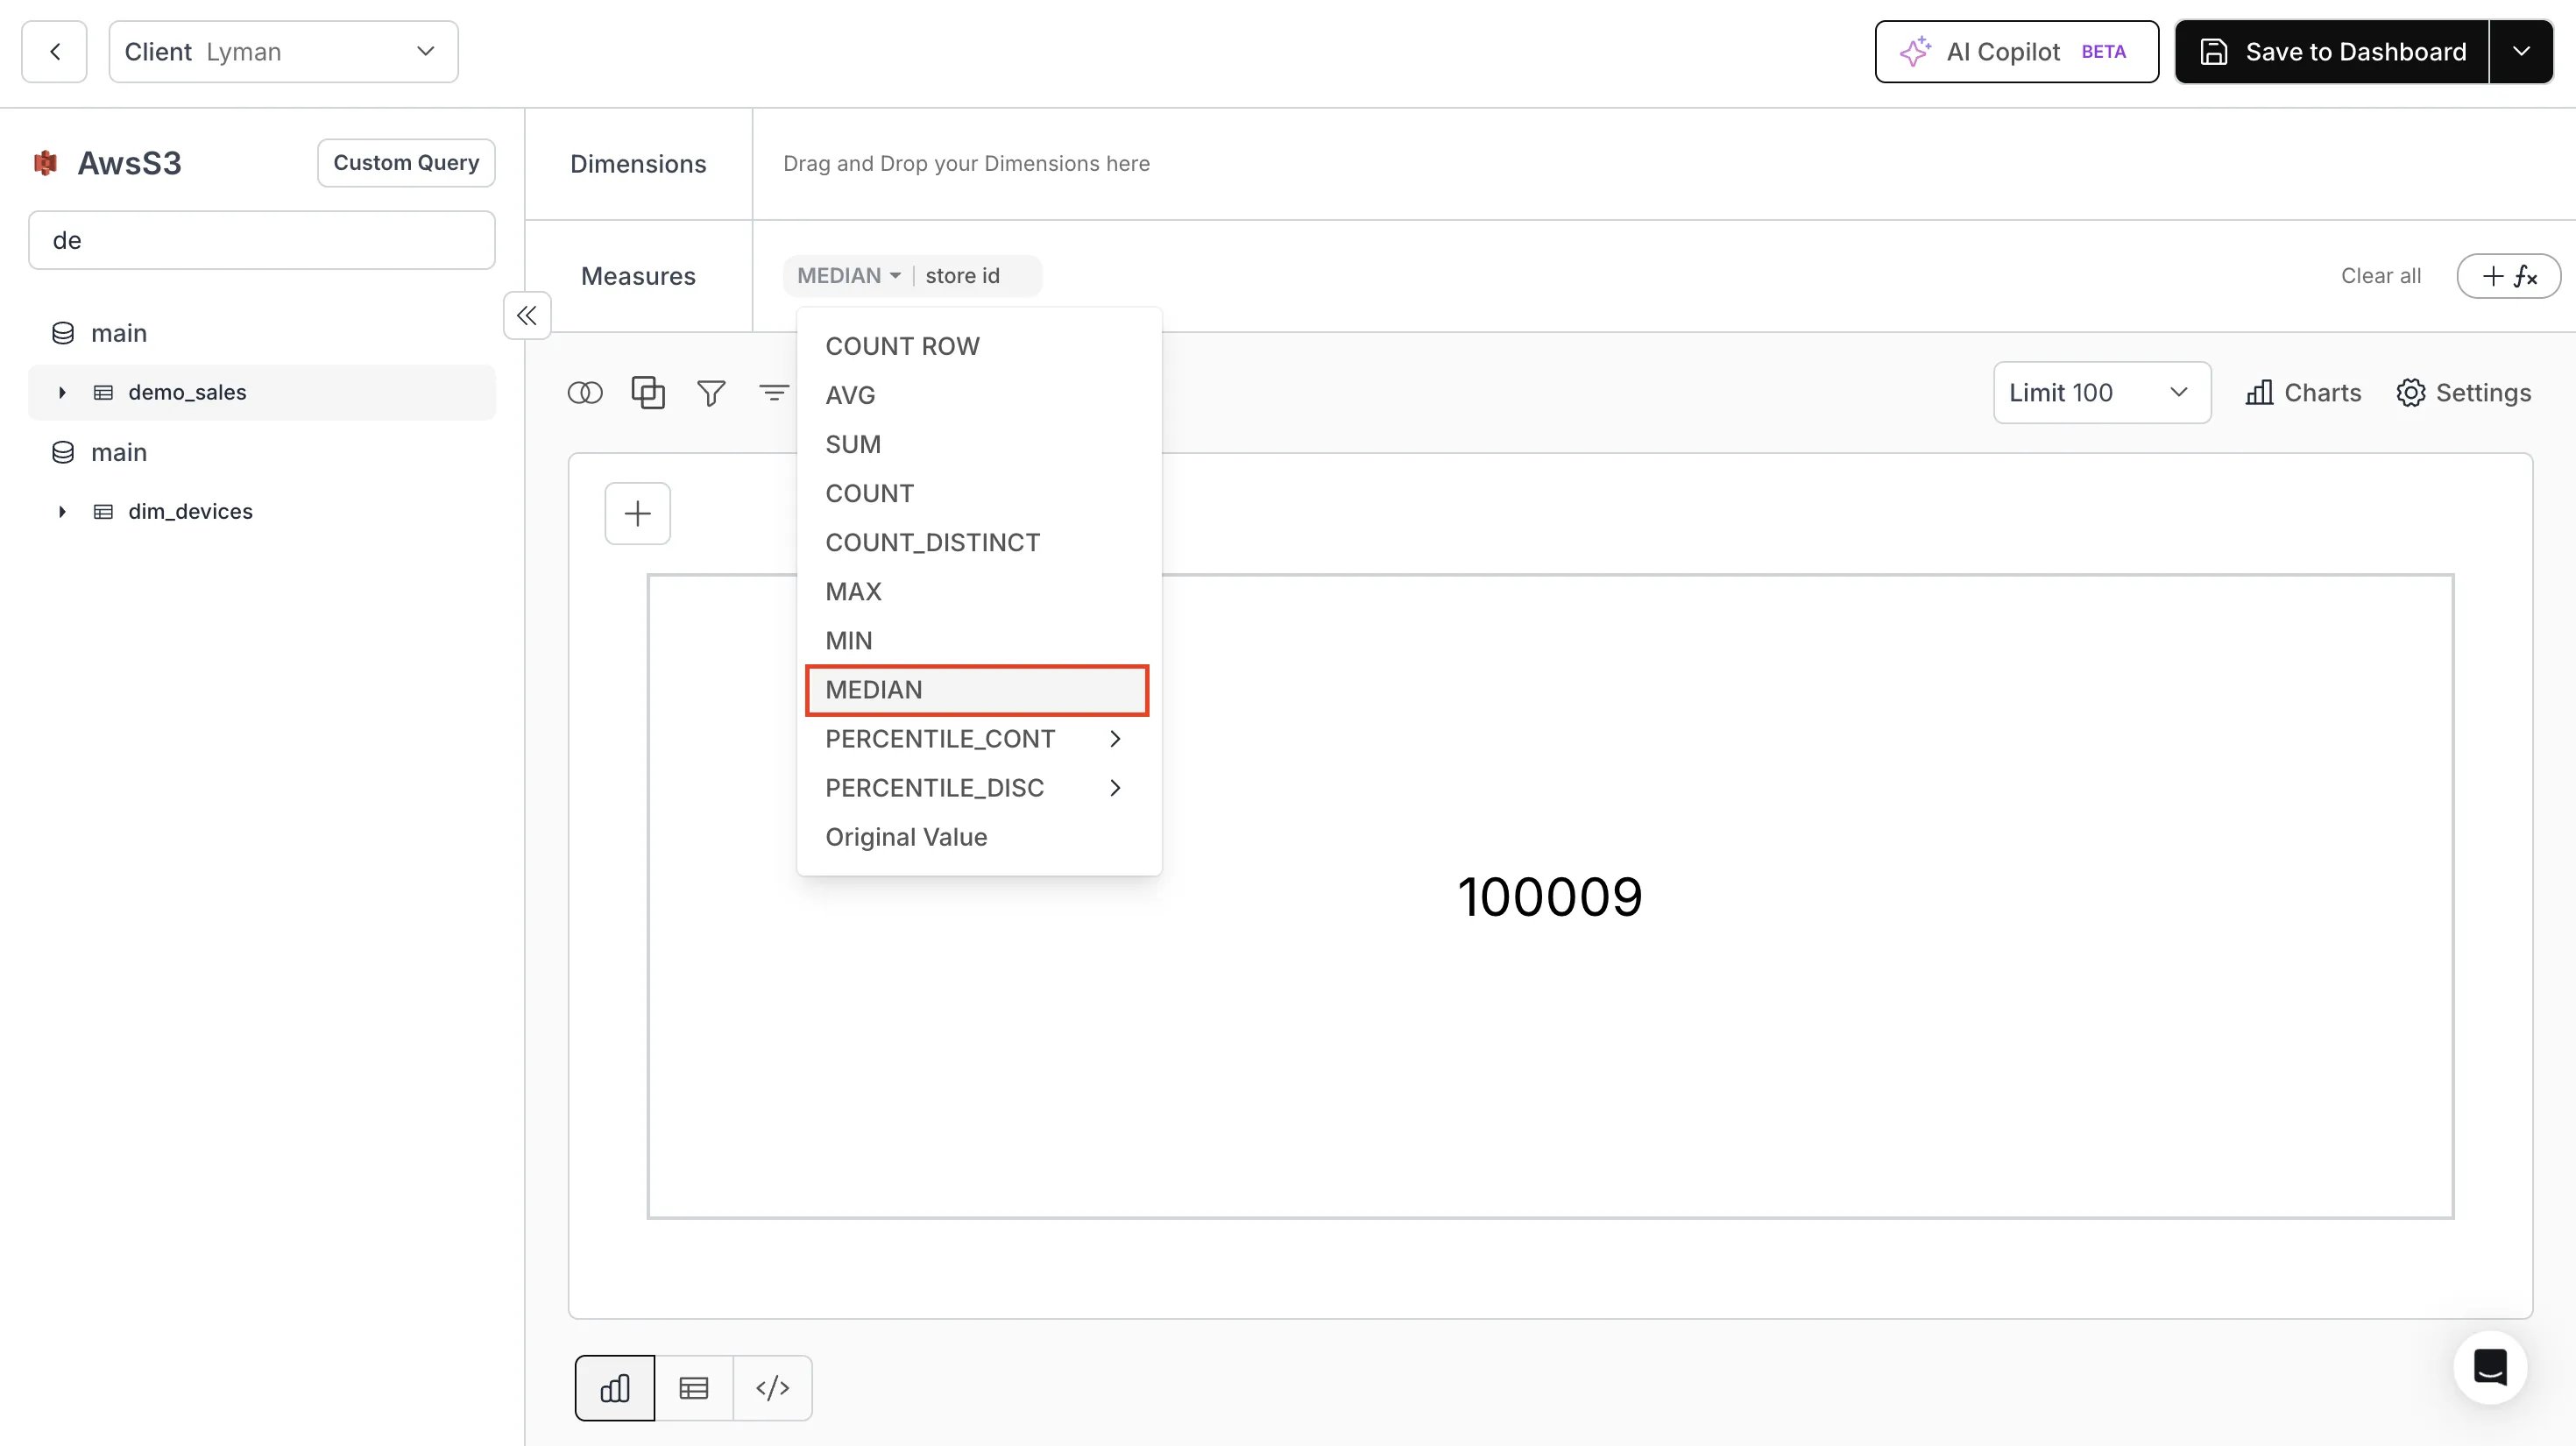Click the filter funnel icon

coord(711,393)
